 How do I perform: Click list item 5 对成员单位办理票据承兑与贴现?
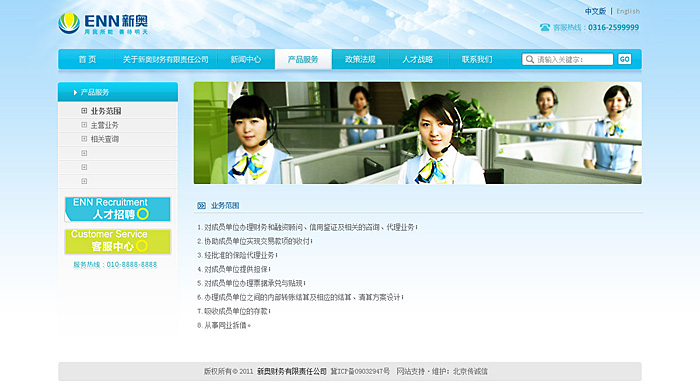coord(251,283)
